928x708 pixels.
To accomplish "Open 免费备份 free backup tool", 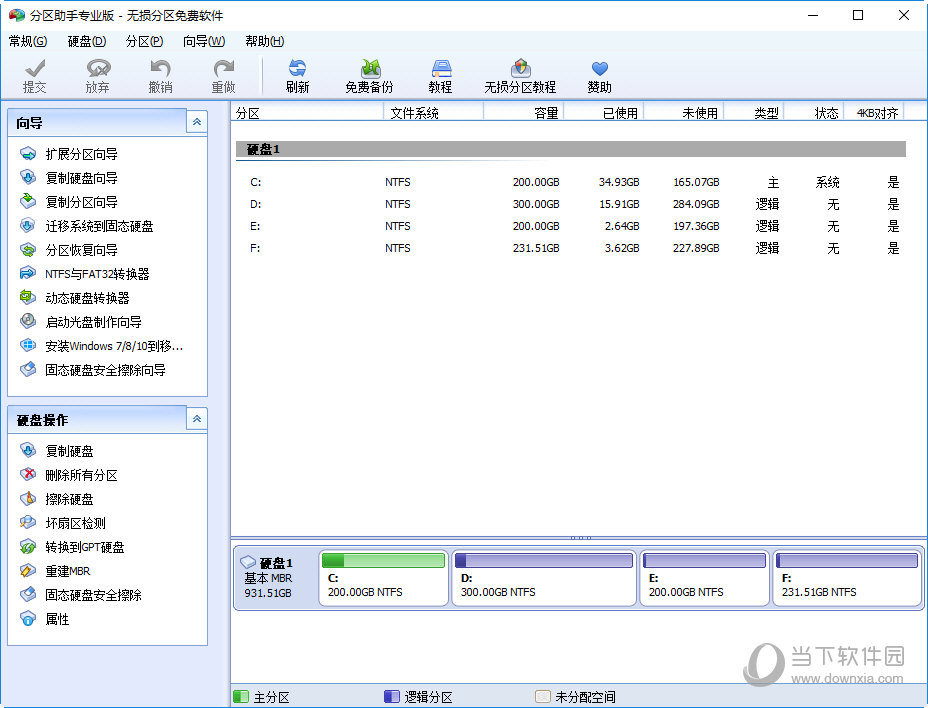I will (x=369, y=69).
